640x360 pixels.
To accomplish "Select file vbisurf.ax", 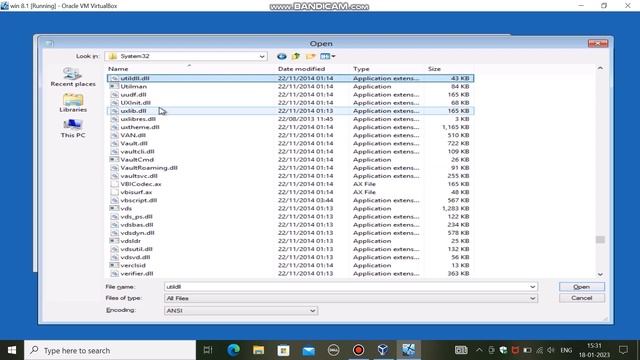I will coord(290,192).
